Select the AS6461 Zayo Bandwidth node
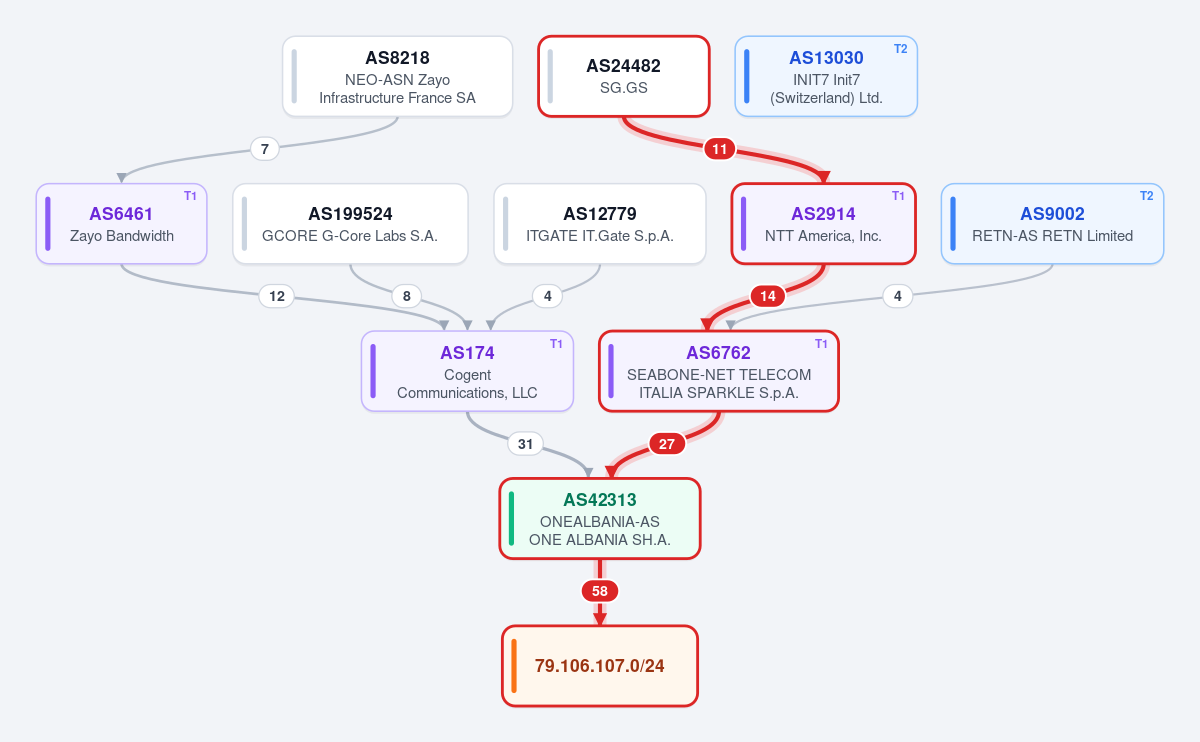This screenshot has height=742, width=1200. (x=121, y=224)
